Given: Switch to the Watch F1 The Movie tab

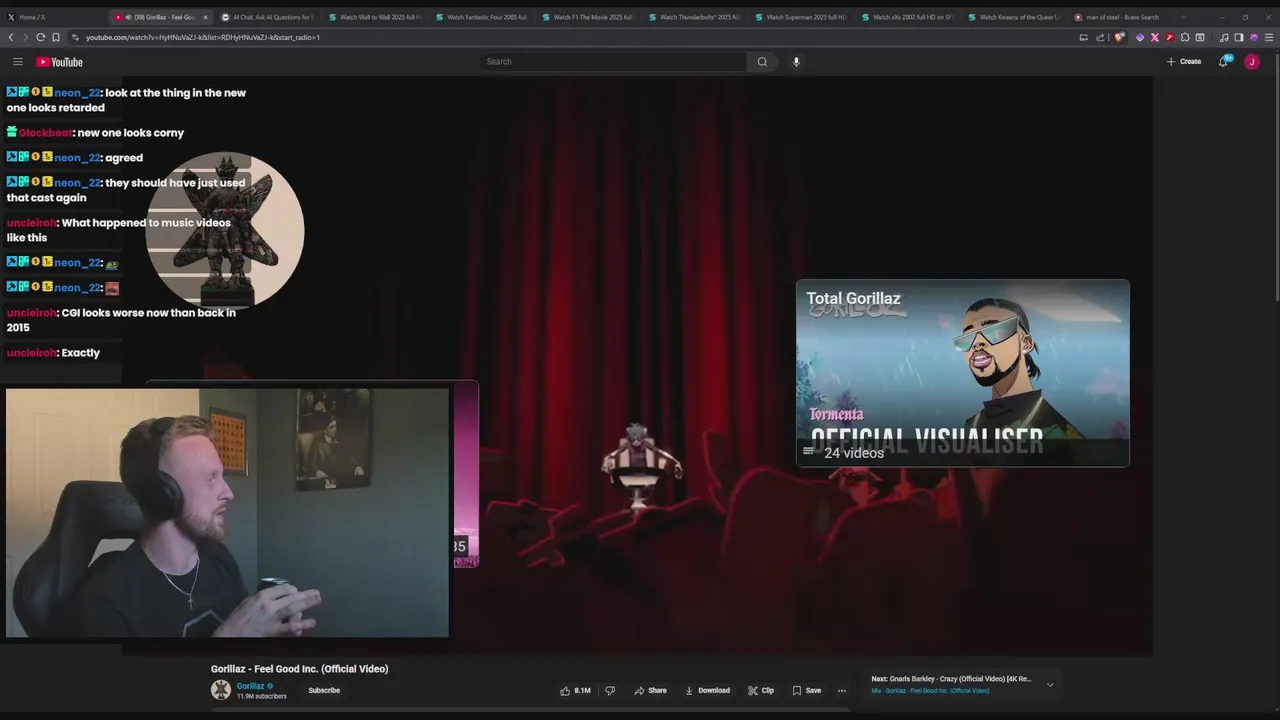Looking at the screenshot, I should pos(587,17).
